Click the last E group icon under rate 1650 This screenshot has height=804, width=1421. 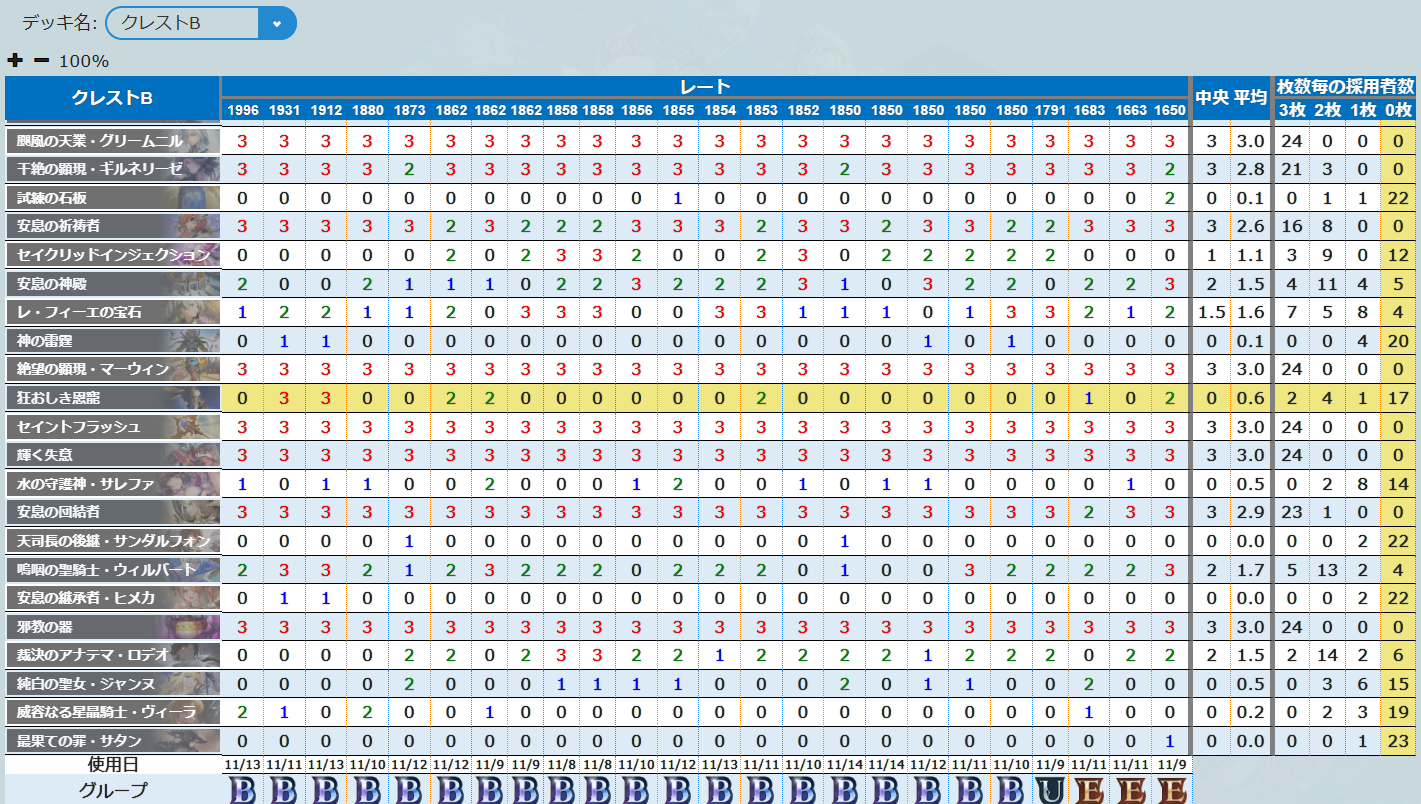[1169, 790]
